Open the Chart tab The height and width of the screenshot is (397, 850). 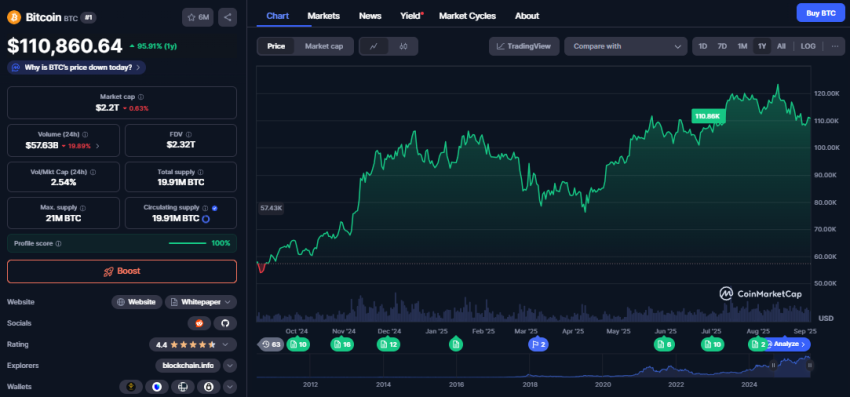pyautogui.click(x=278, y=16)
